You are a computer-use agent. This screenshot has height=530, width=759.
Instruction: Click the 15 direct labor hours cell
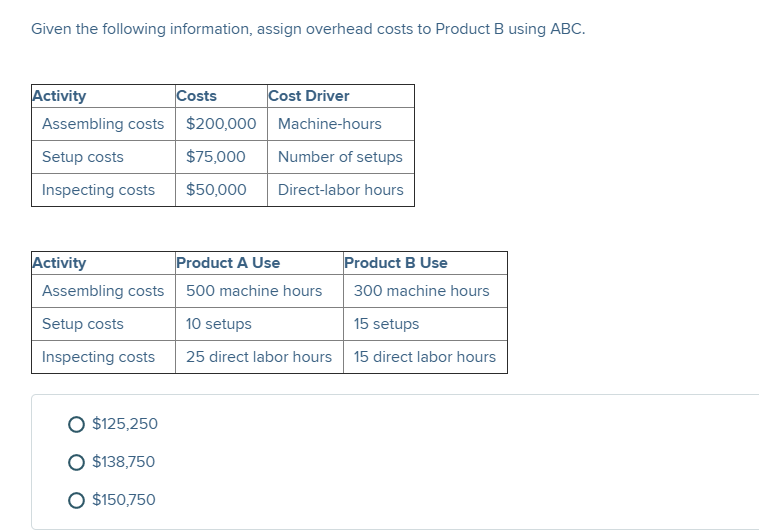(x=425, y=357)
